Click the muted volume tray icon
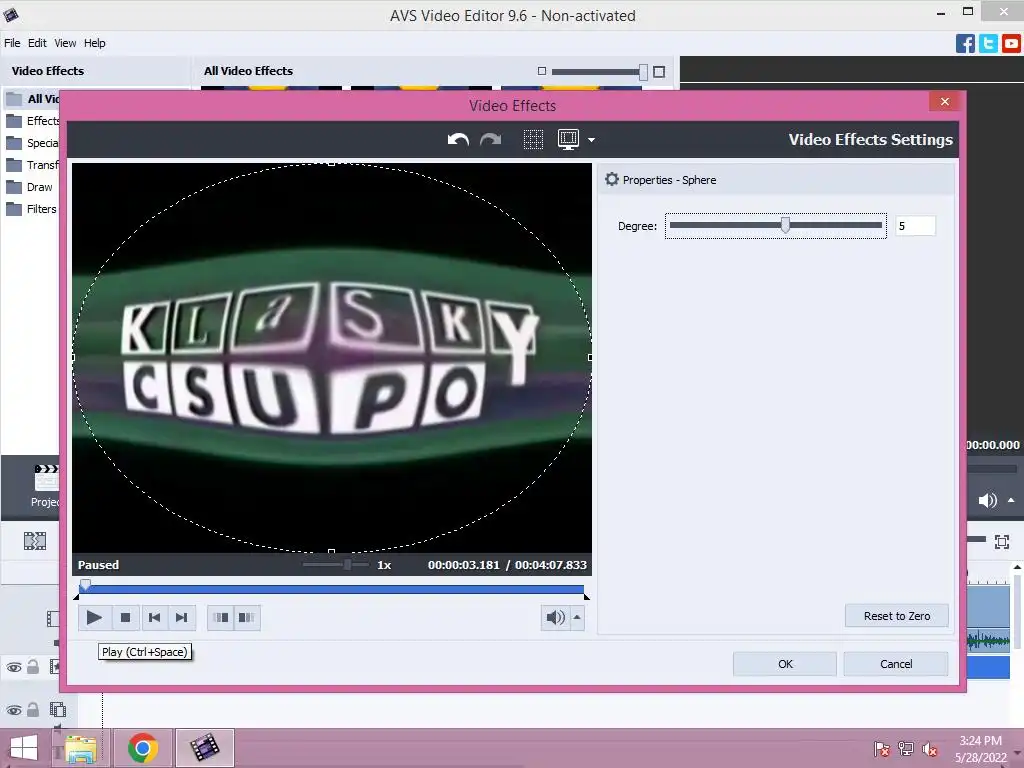 tap(929, 749)
